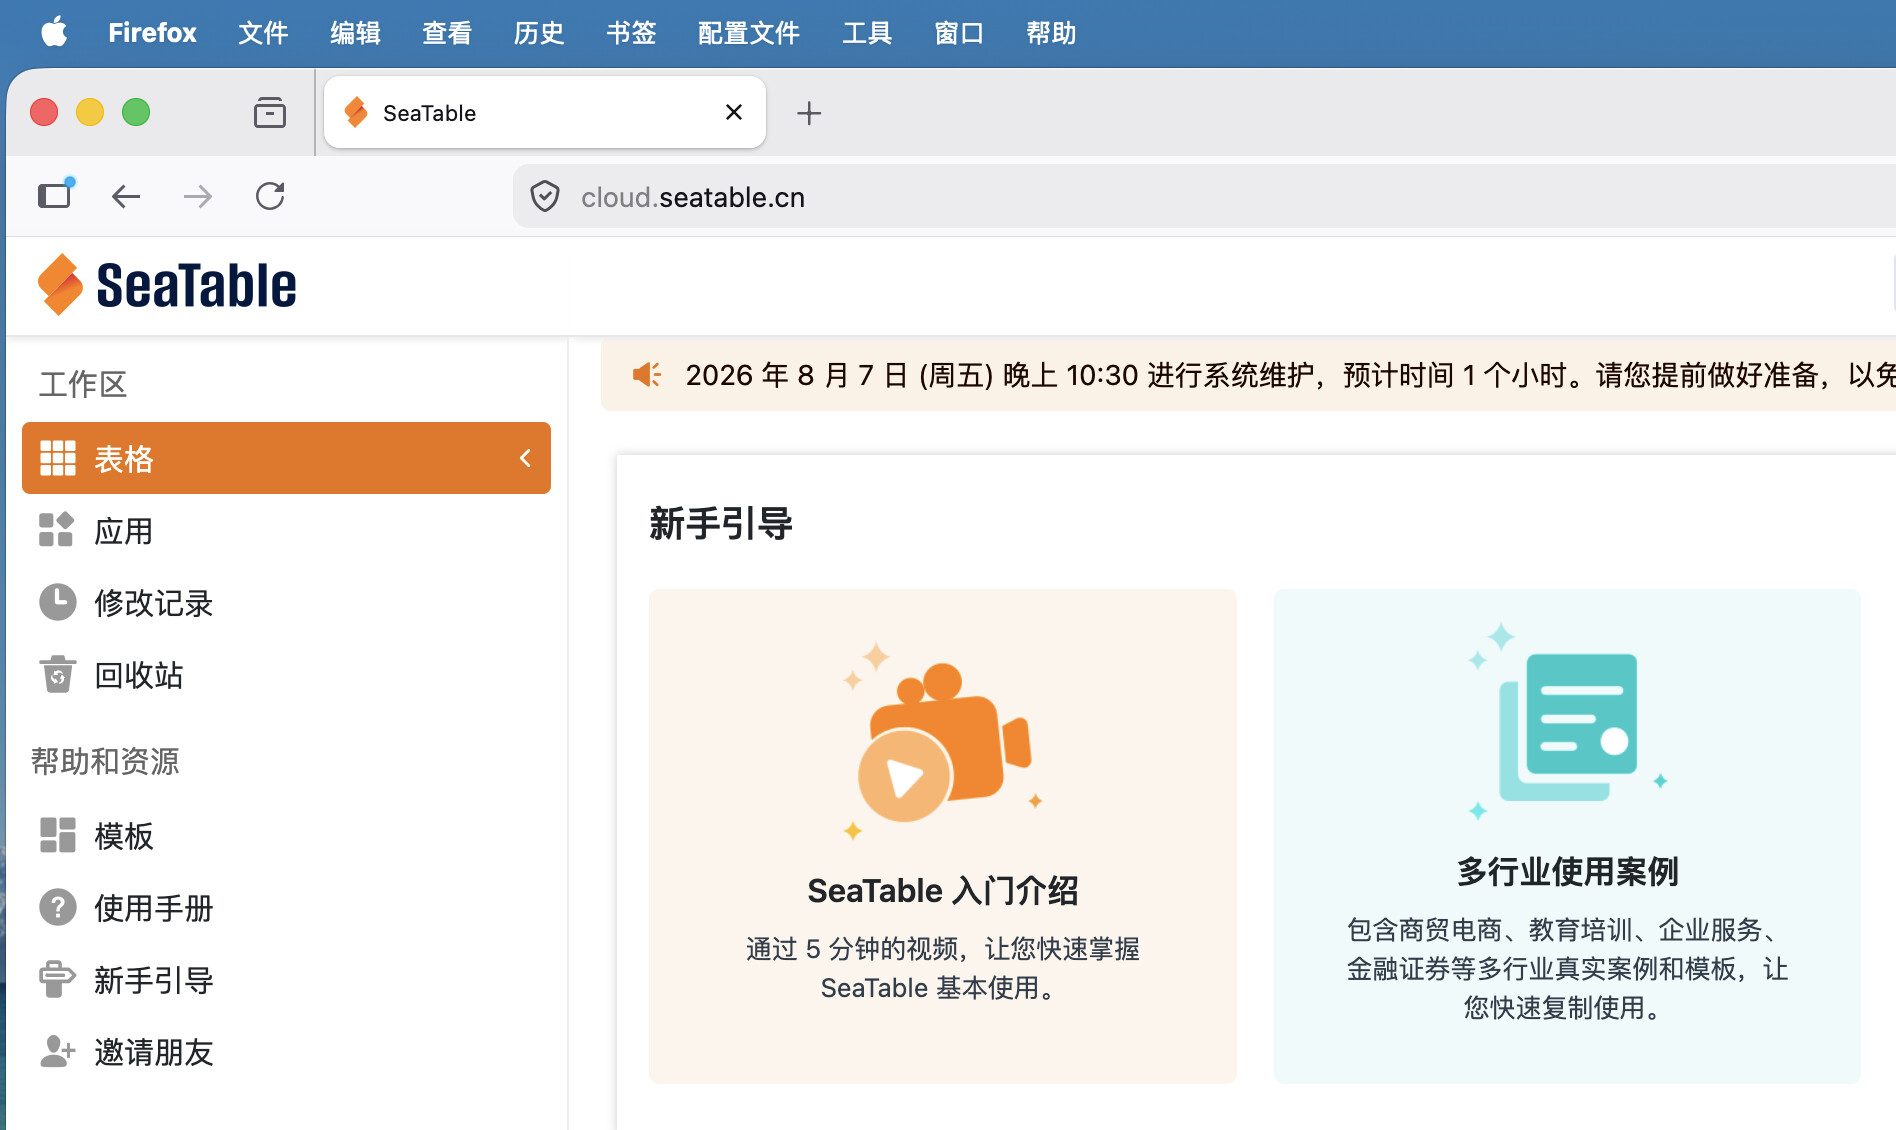Viewport: 1896px width, 1130px height.
Task: Go back to previous page
Action: [x=126, y=196]
